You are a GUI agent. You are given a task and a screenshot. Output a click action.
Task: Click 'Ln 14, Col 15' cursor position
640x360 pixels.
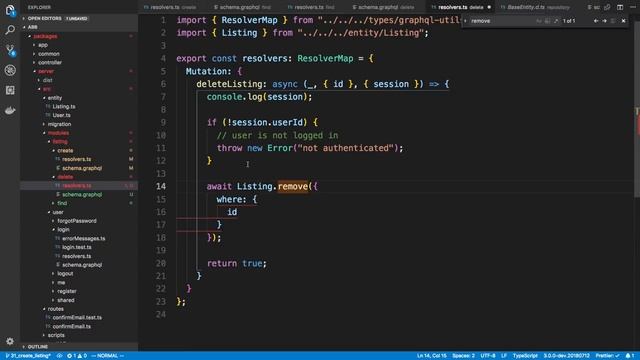(x=431, y=356)
